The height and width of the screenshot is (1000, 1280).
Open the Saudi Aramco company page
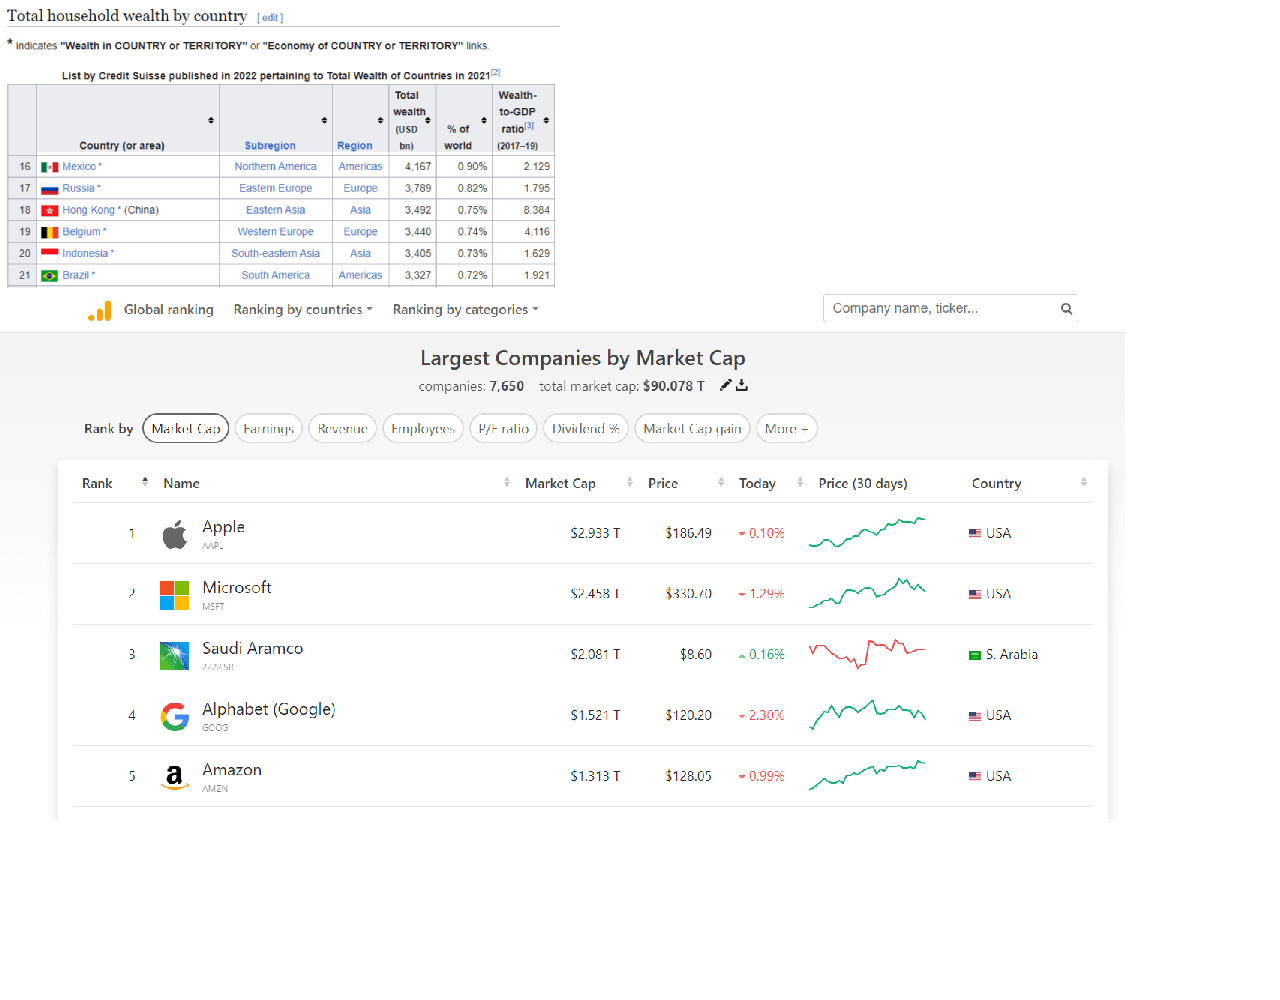[253, 649]
